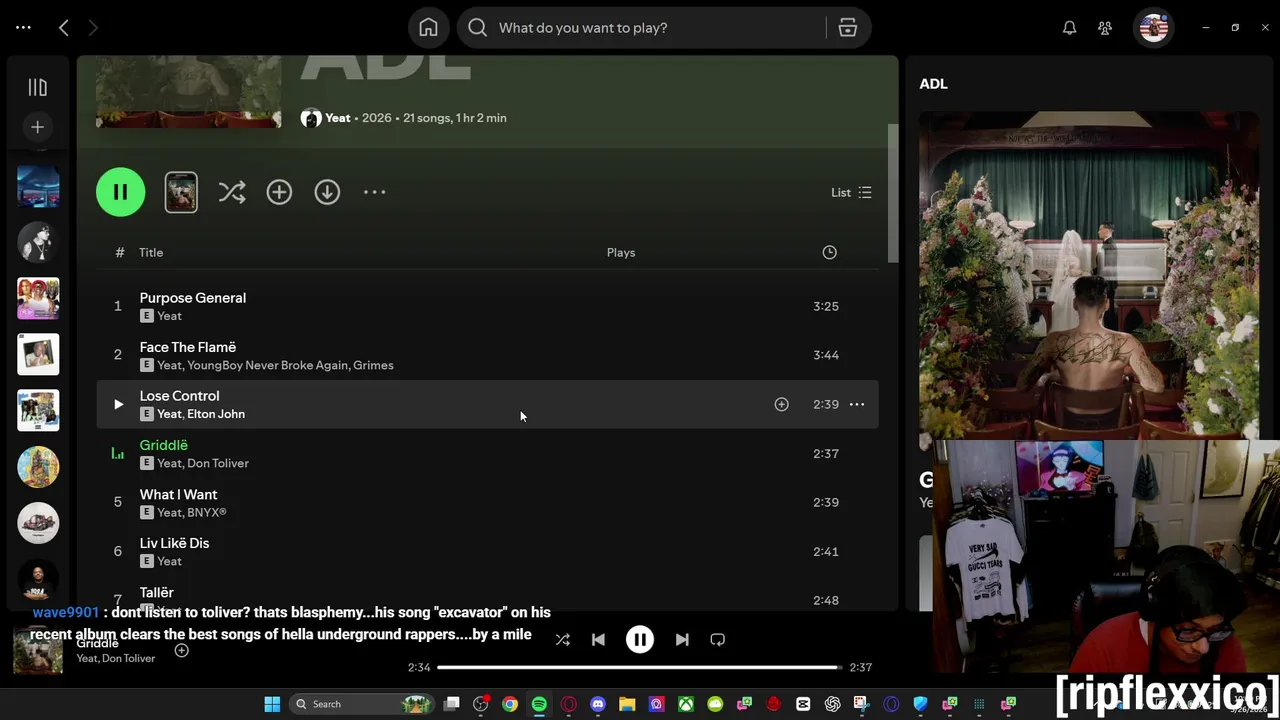This screenshot has height=720, width=1280.
Task: Click the Windows taskbar Search box
Action: (x=362, y=704)
